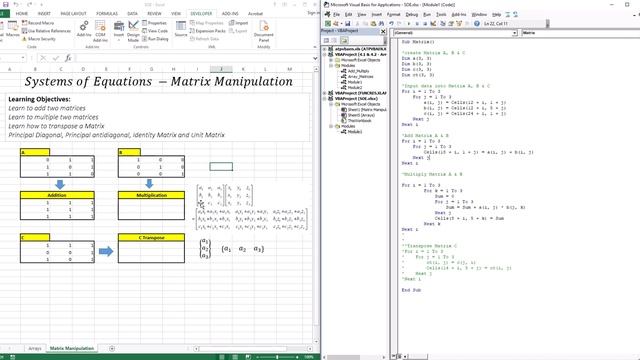
Task: Open the Matrix procedure dropdown
Action: tap(581, 33)
